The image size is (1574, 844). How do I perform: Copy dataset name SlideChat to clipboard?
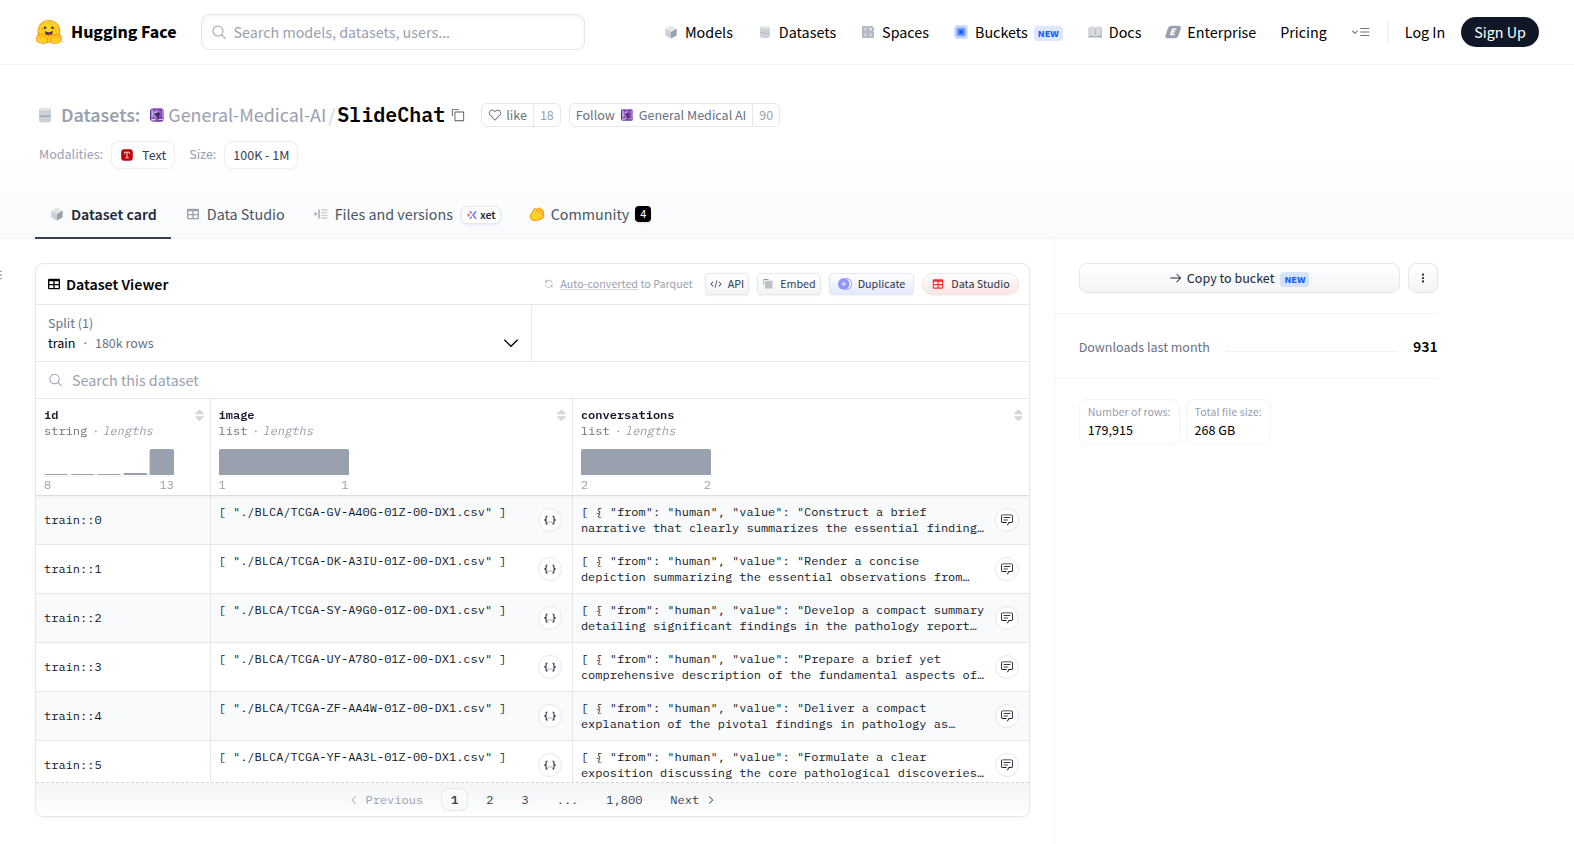458,115
